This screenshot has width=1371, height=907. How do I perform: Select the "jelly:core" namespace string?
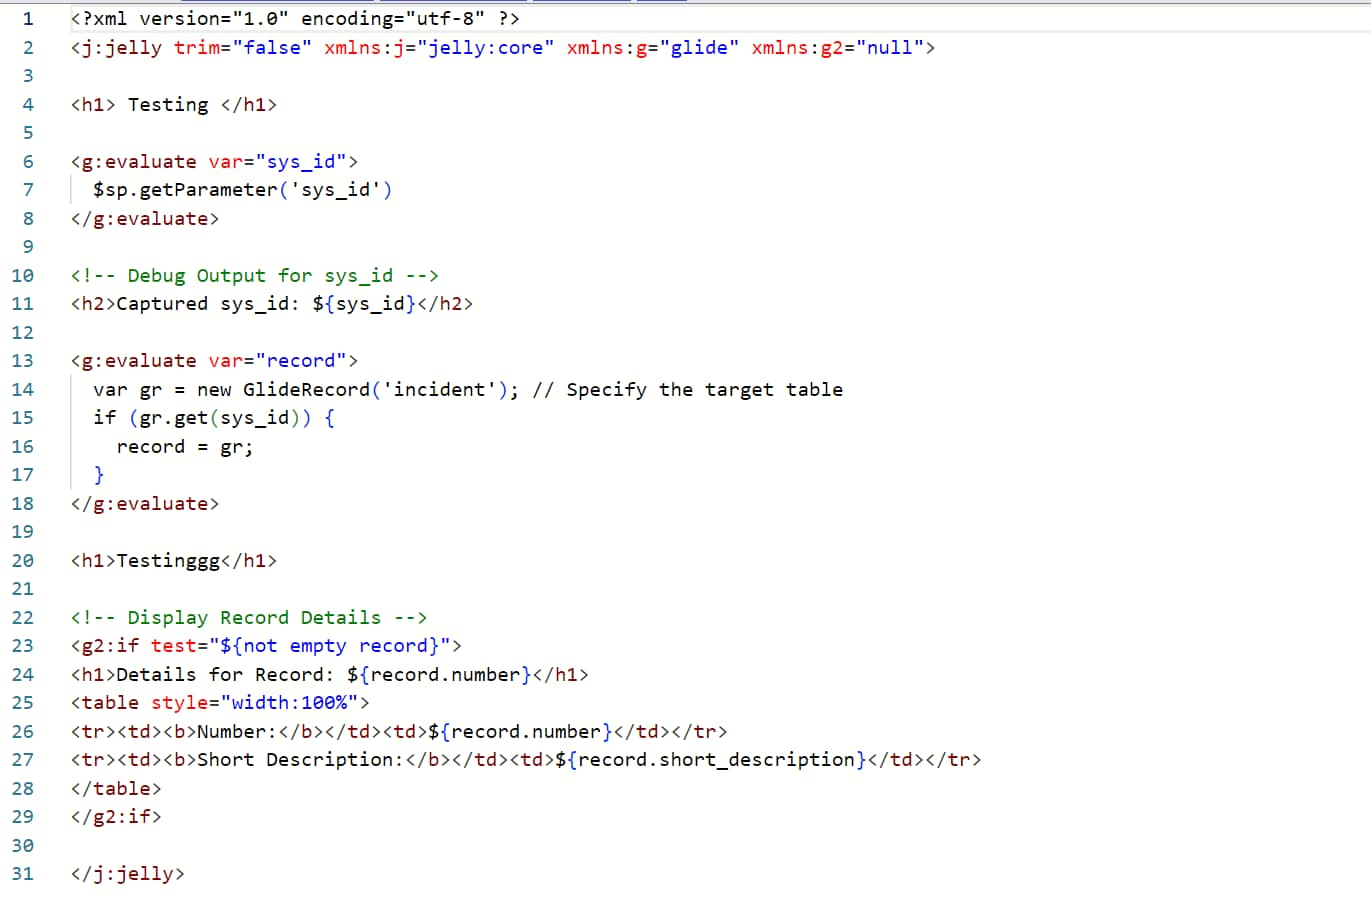point(486,47)
